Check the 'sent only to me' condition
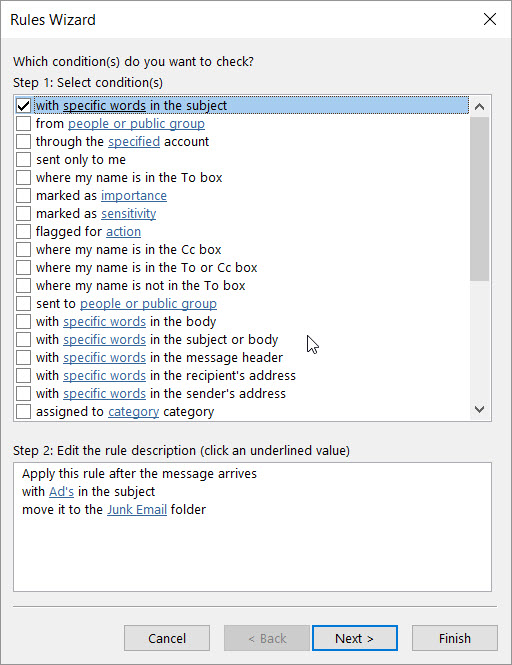The image size is (512, 665). tap(23, 159)
